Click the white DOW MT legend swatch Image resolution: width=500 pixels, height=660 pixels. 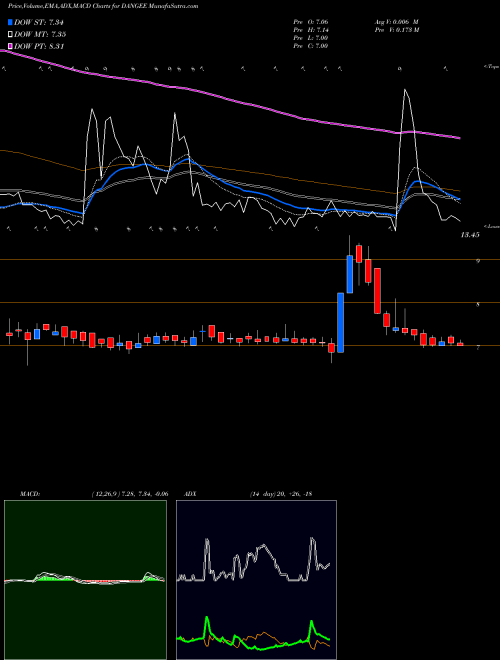click(x=10, y=34)
